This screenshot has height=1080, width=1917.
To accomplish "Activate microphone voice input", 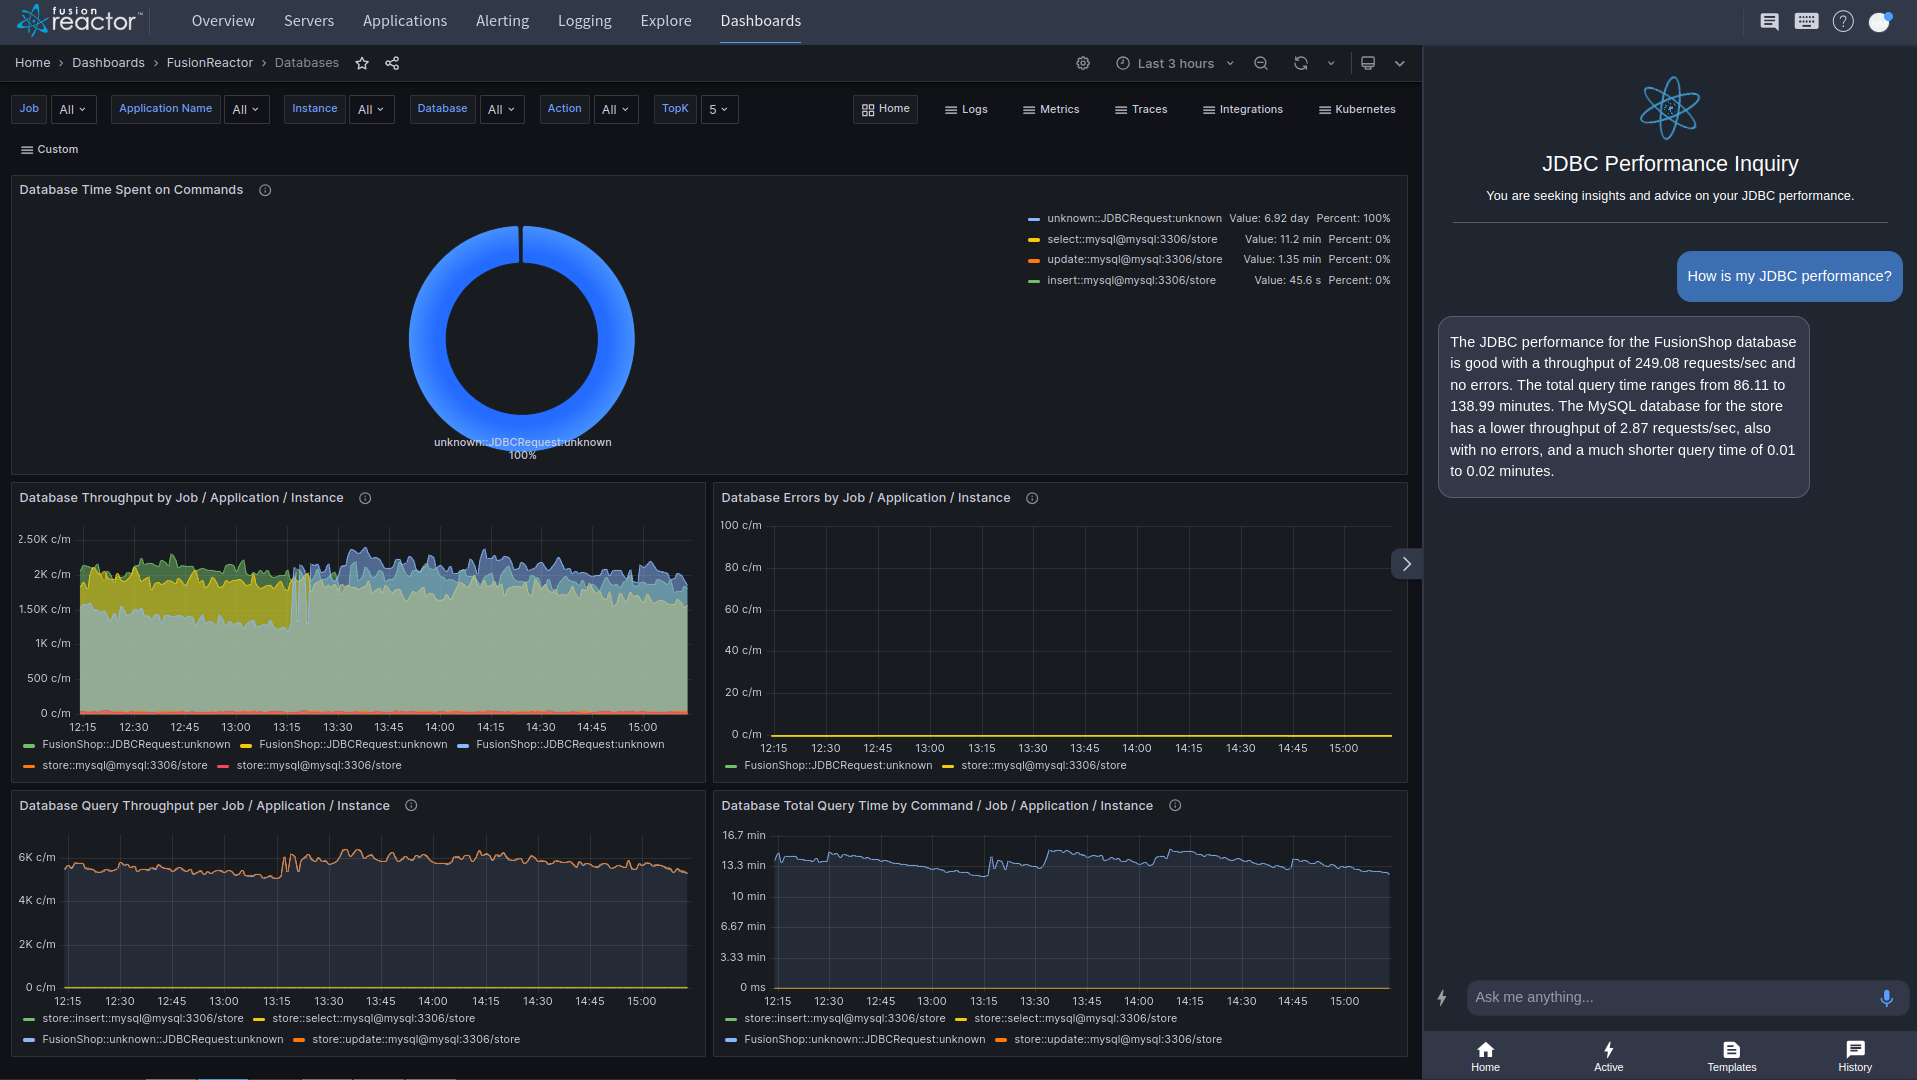I will click(1886, 997).
